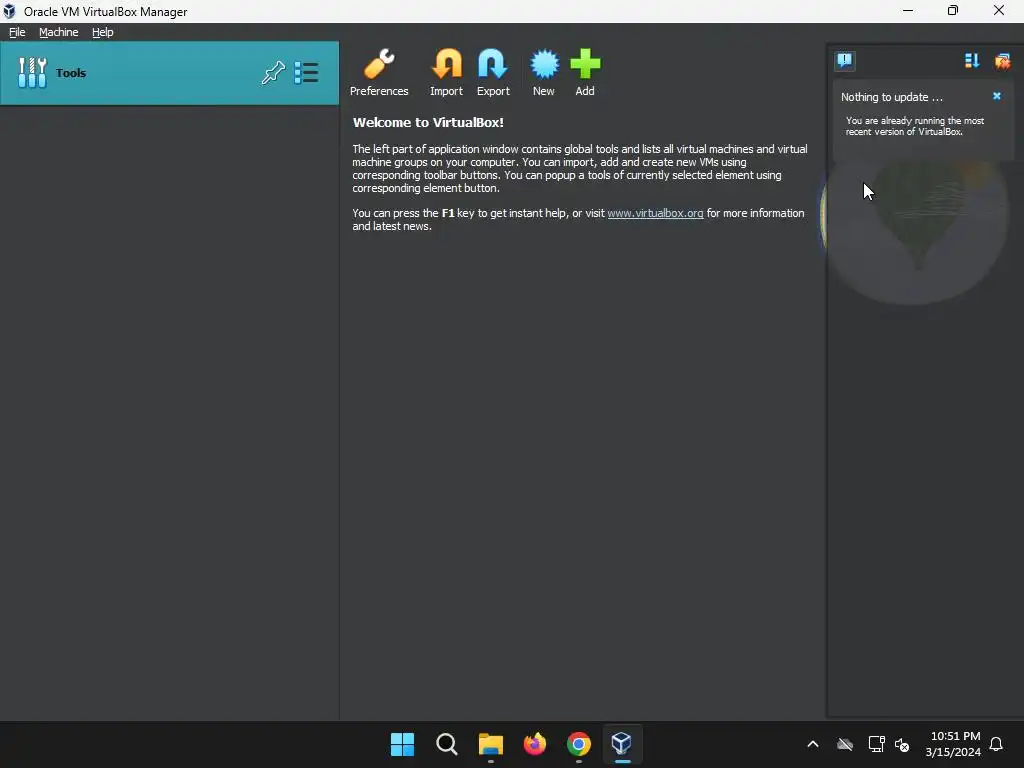
Task: Open the File menu
Action: pyautogui.click(x=17, y=32)
